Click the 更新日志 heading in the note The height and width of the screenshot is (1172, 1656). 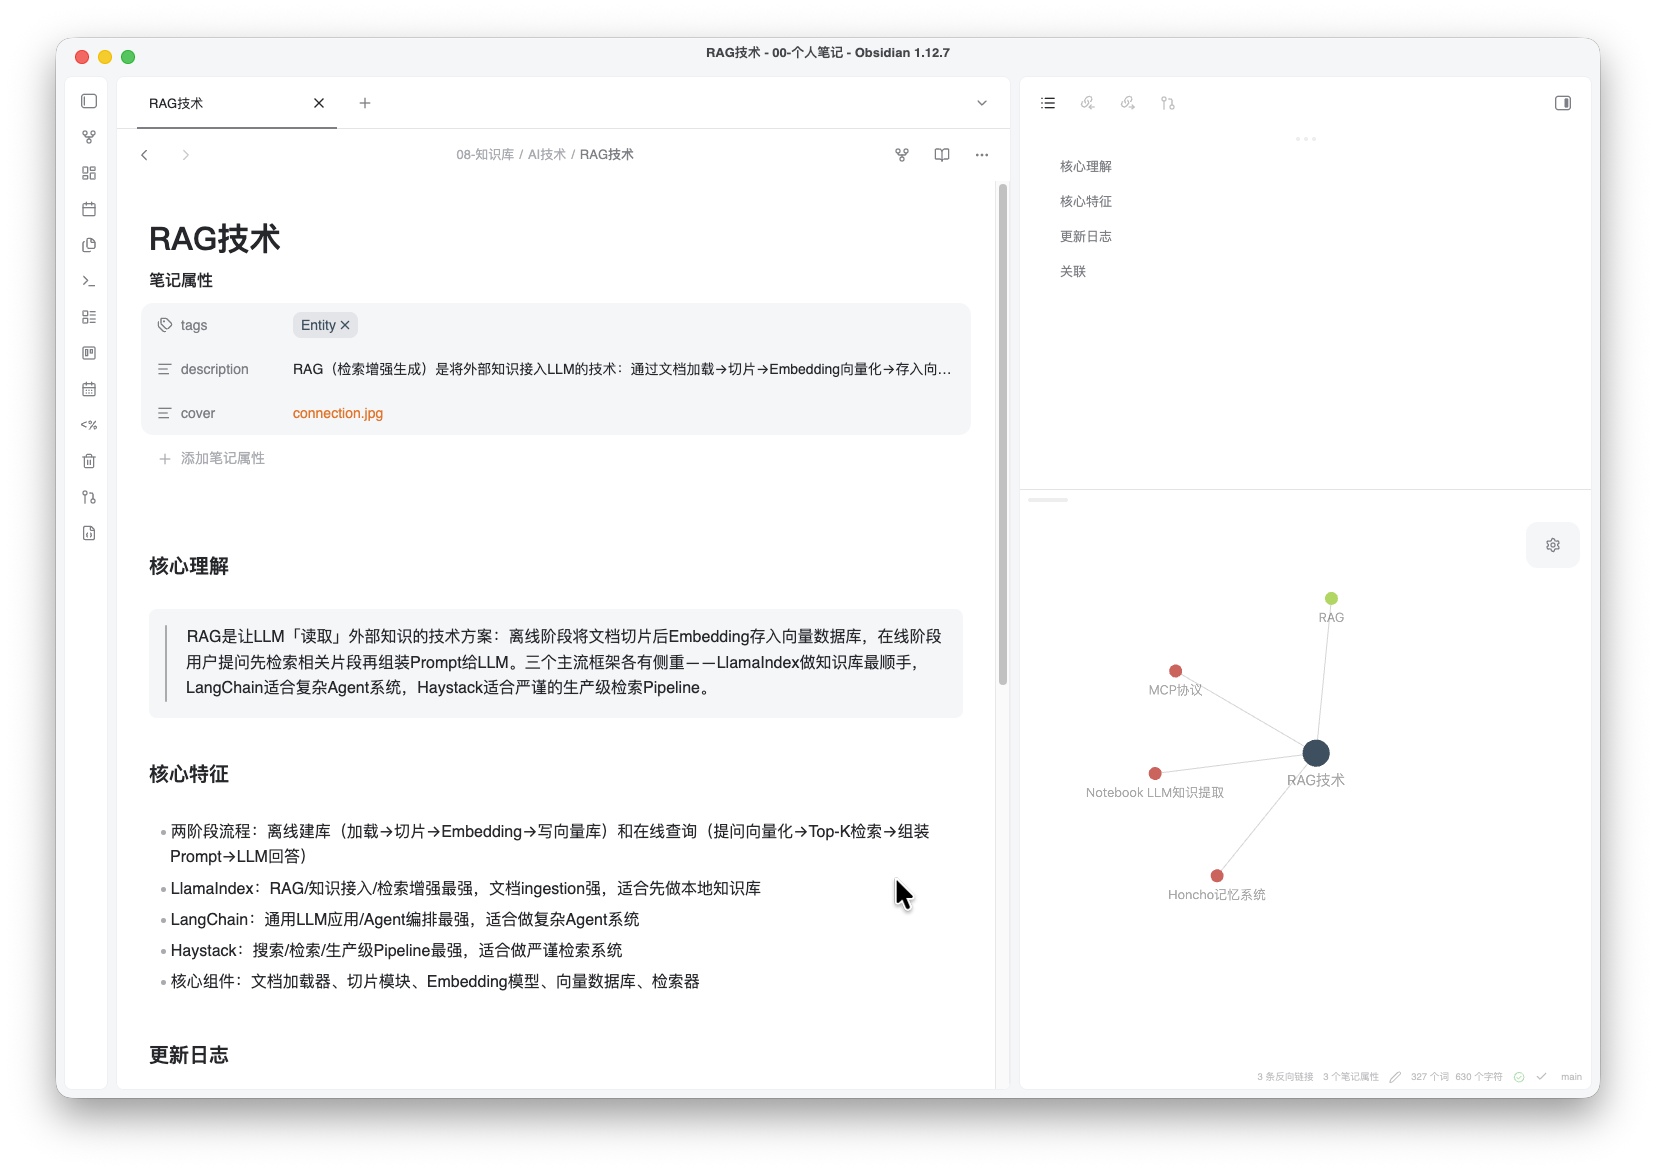point(189,1055)
